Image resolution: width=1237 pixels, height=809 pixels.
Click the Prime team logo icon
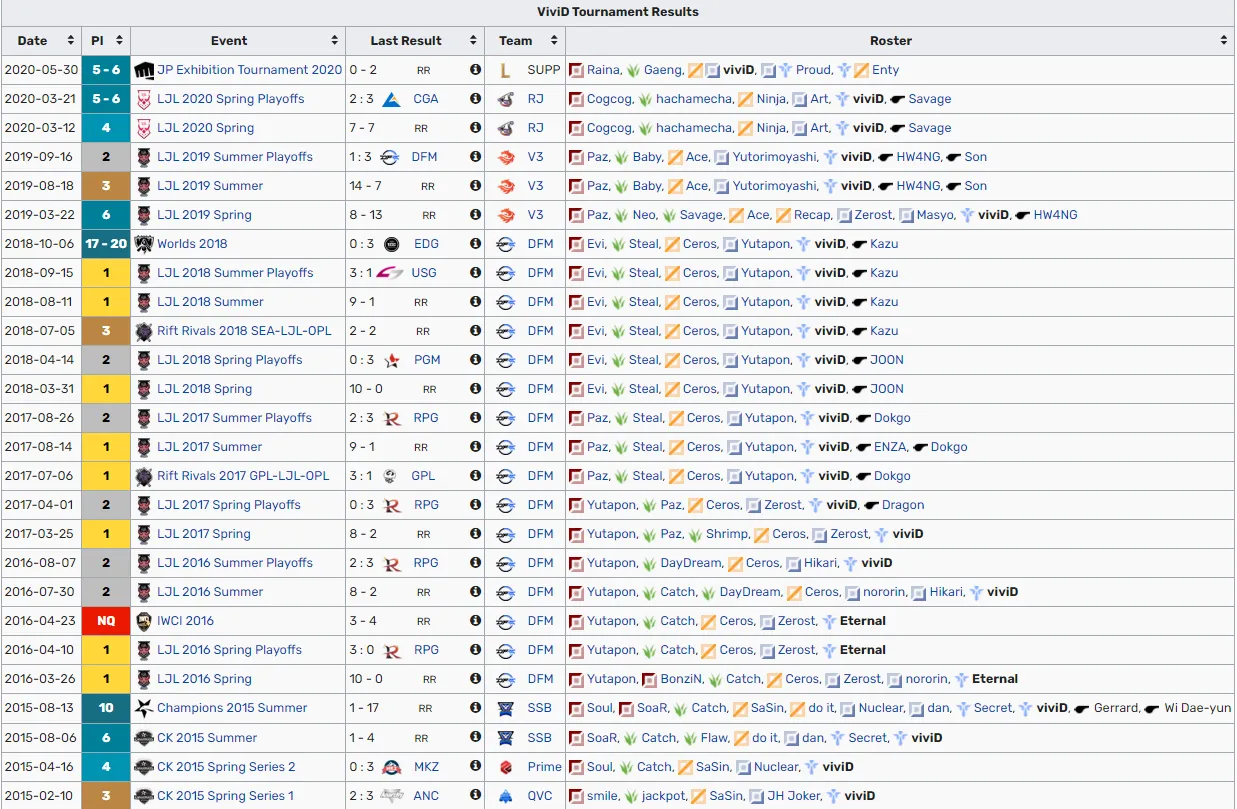(x=506, y=767)
